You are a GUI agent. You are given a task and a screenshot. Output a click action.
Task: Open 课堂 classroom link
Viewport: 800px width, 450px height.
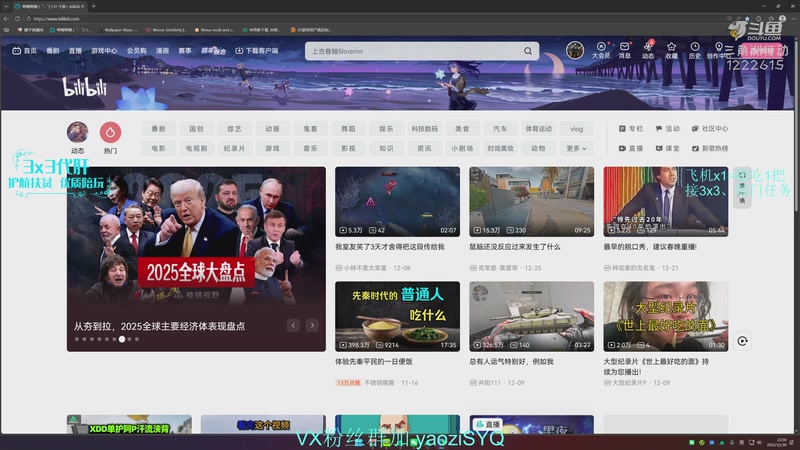coord(667,148)
